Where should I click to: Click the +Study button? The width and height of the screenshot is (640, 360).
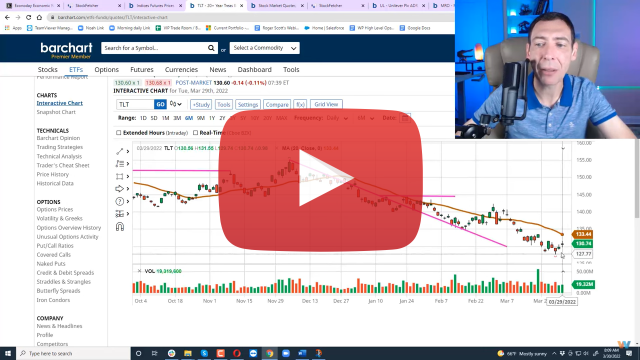pyautogui.click(x=201, y=104)
